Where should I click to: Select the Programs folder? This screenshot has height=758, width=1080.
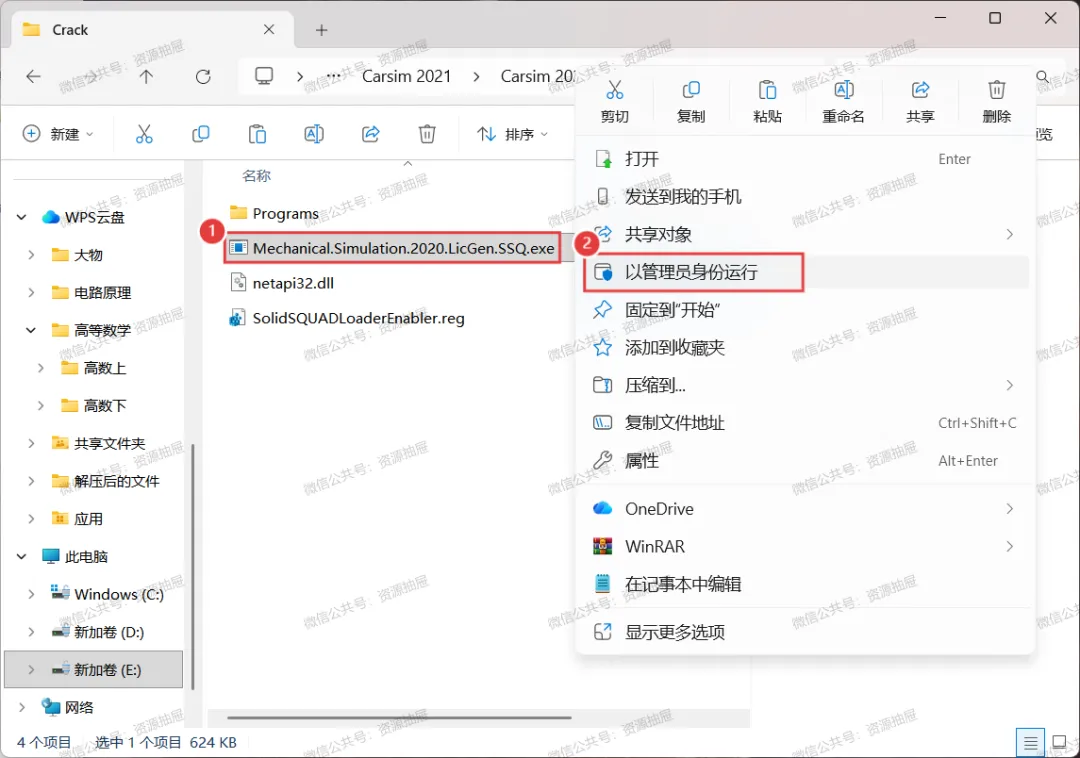(x=274, y=213)
